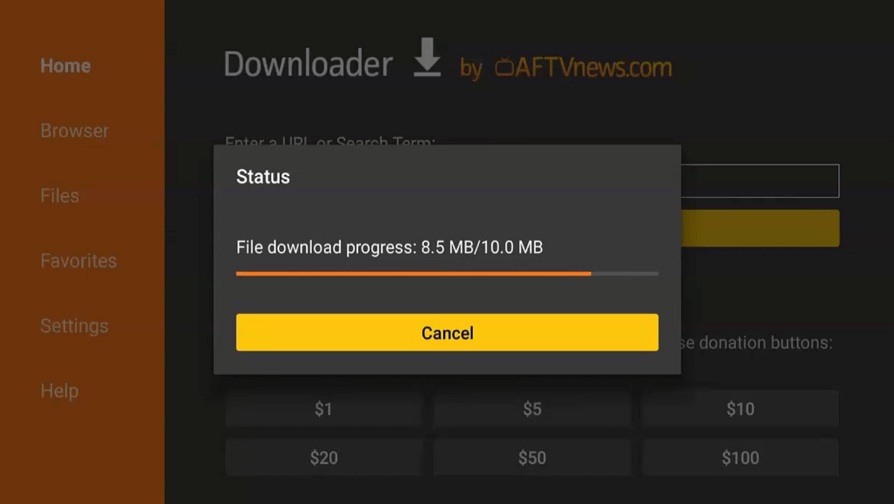Viewport: 894px width, 504px height.
Task: Open the Help section
Action: (59, 391)
